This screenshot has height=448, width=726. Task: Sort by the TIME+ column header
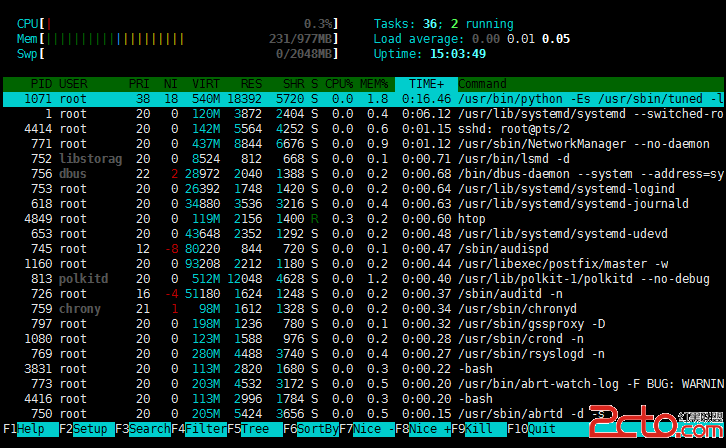pos(426,84)
